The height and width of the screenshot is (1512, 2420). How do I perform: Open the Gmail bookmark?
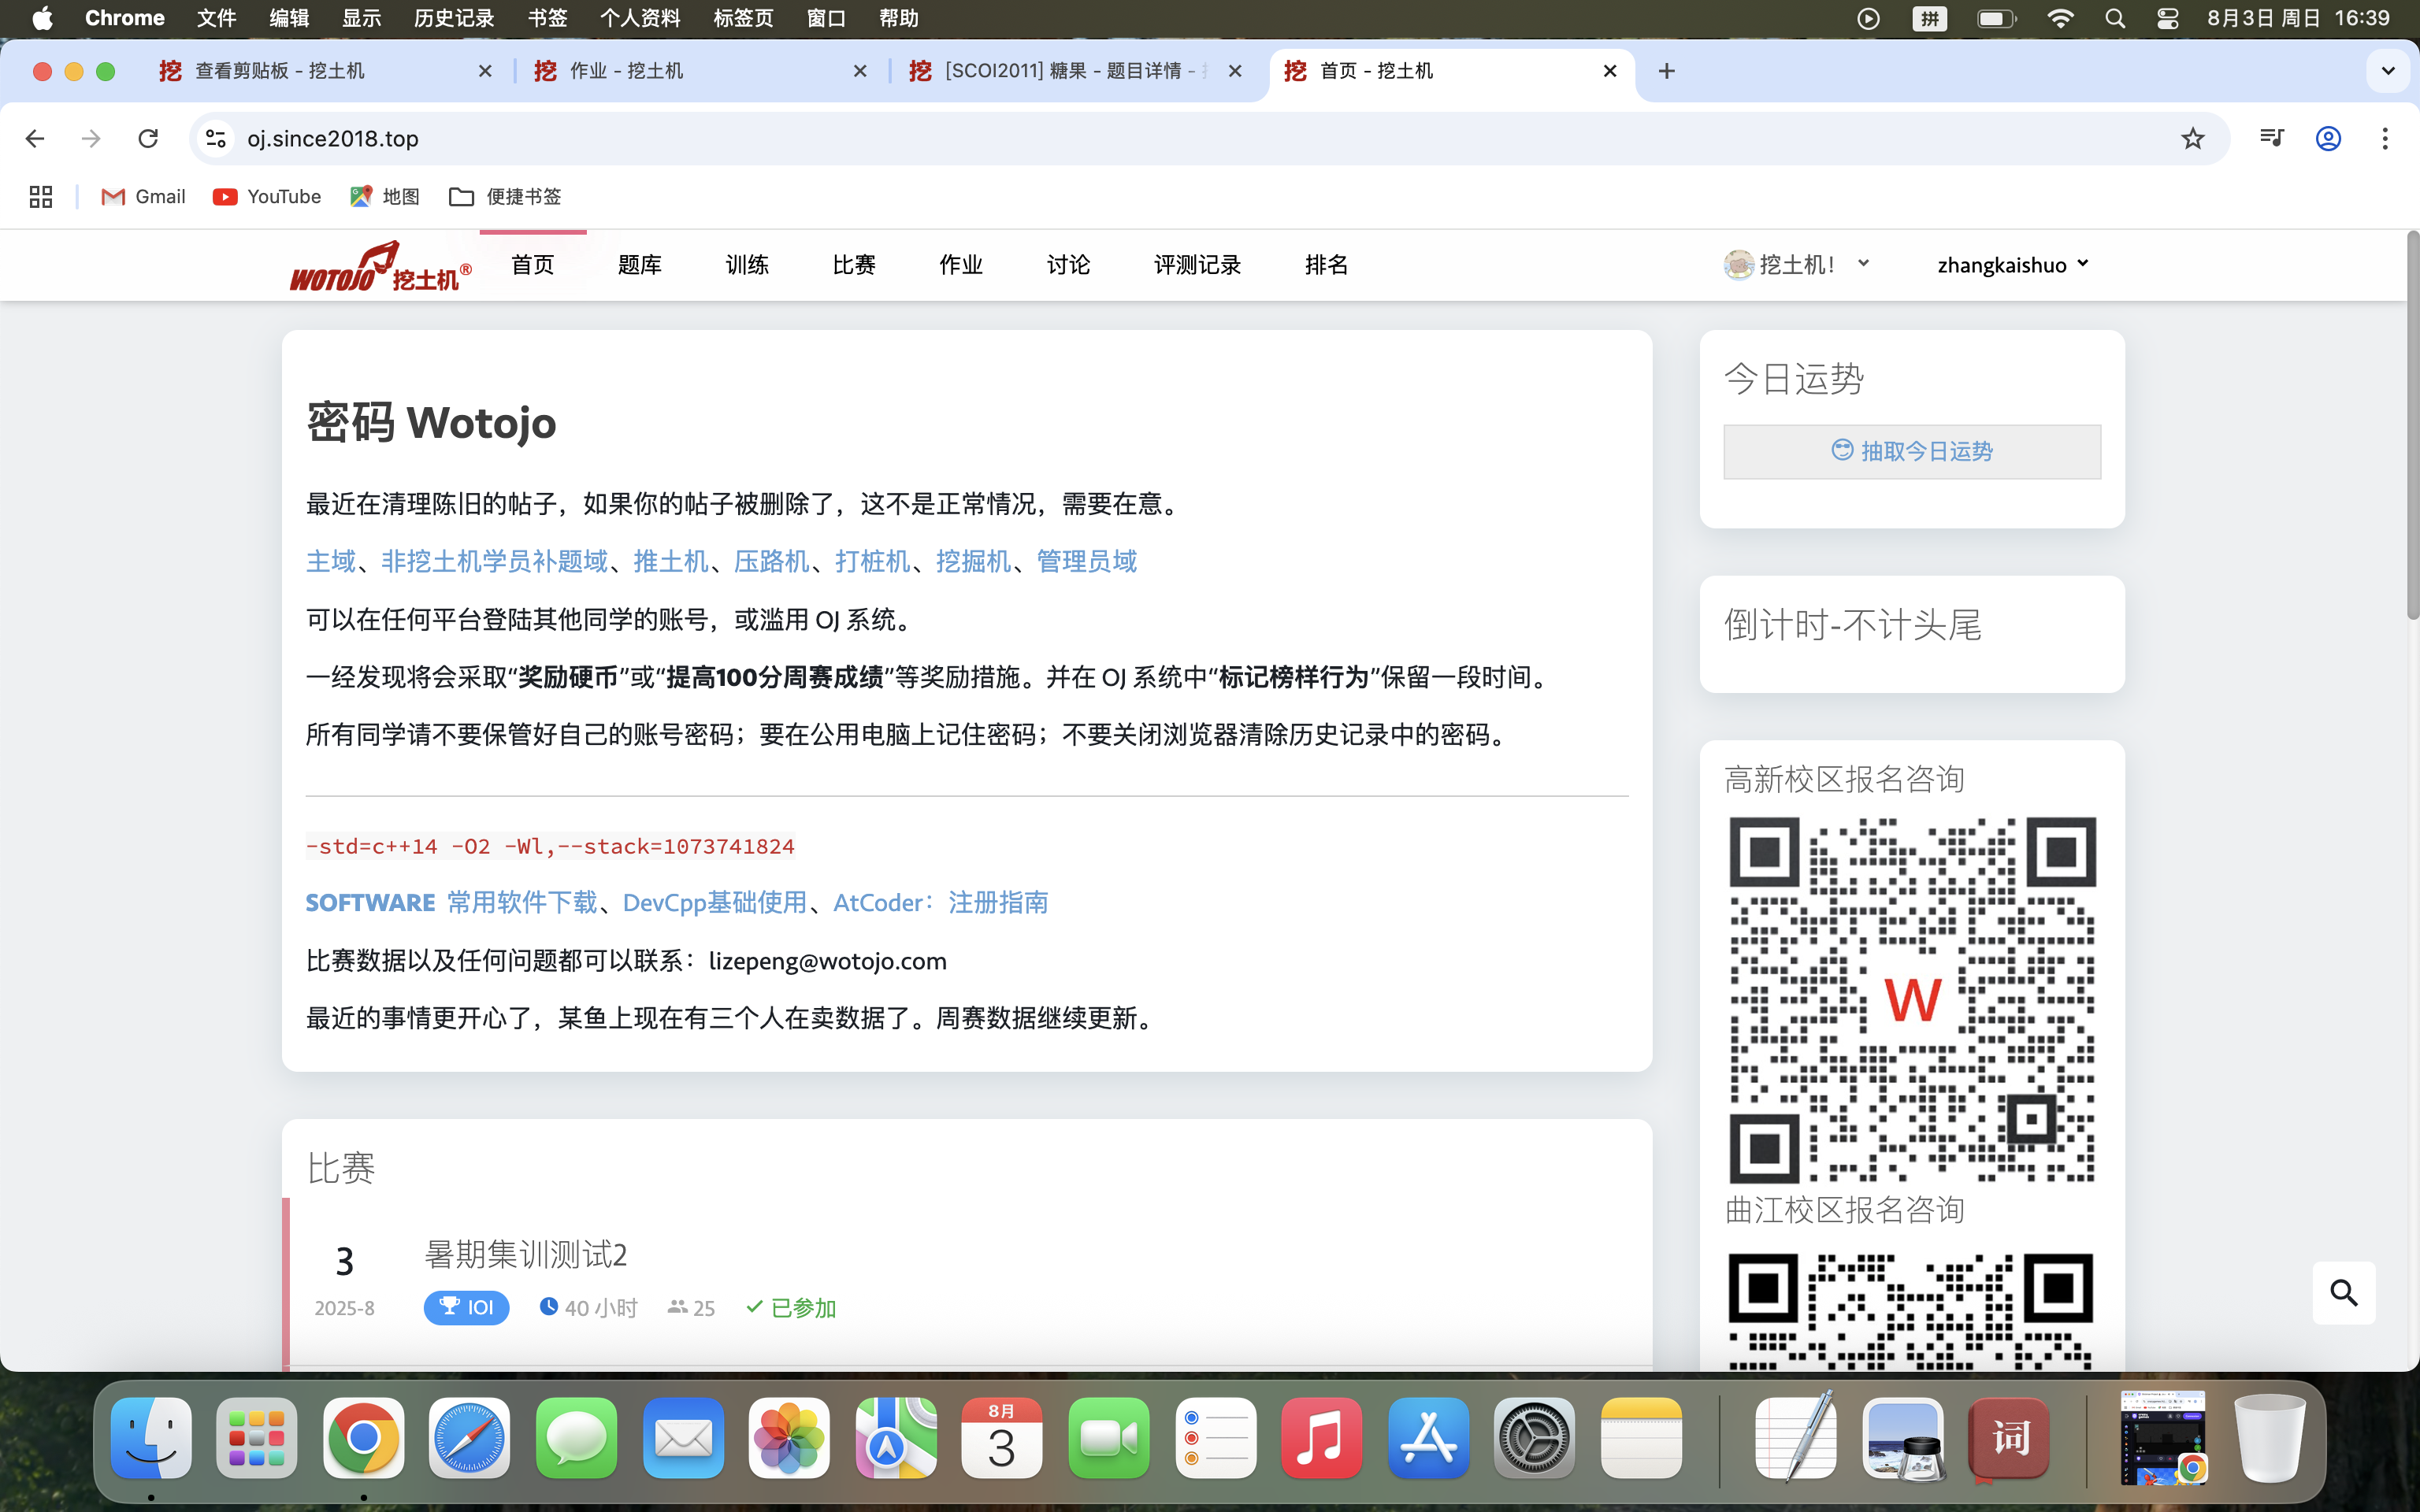[x=143, y=197]
